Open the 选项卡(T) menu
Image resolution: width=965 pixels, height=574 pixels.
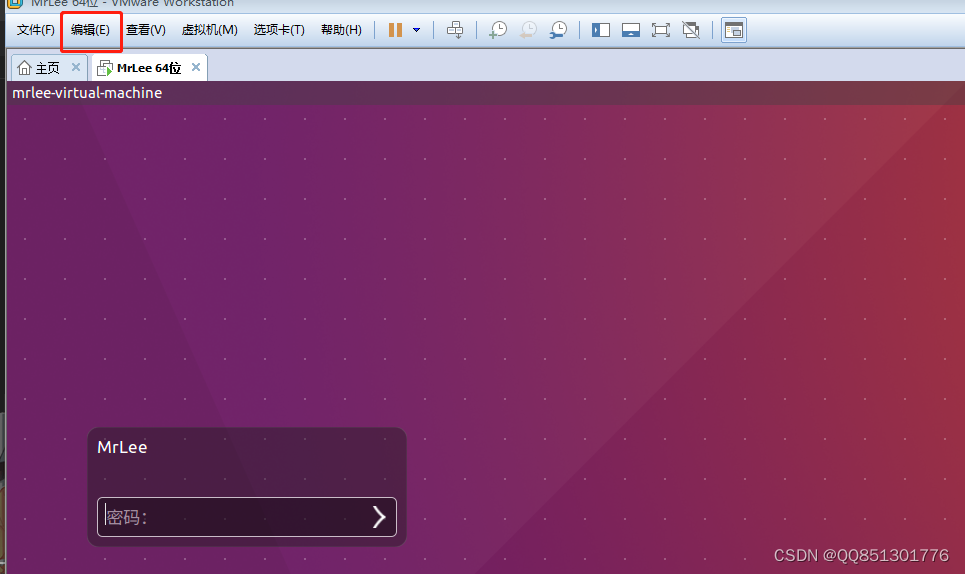279,30
